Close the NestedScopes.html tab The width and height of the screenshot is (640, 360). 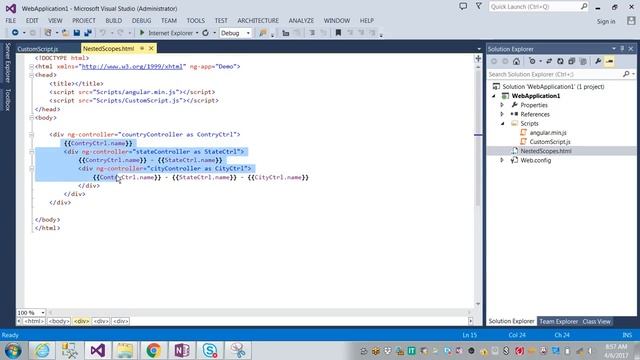tap(151, 49)
